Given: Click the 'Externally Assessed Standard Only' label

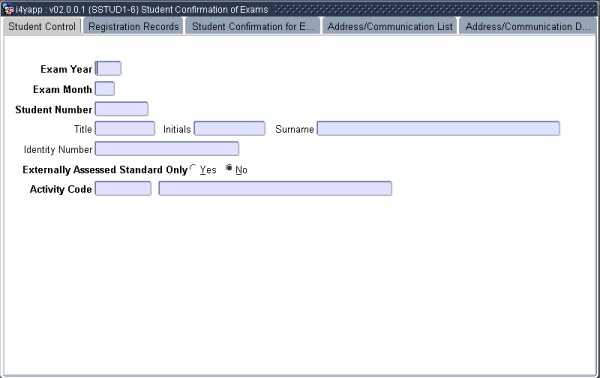Looking at the screenshot, I should point(105,170).
